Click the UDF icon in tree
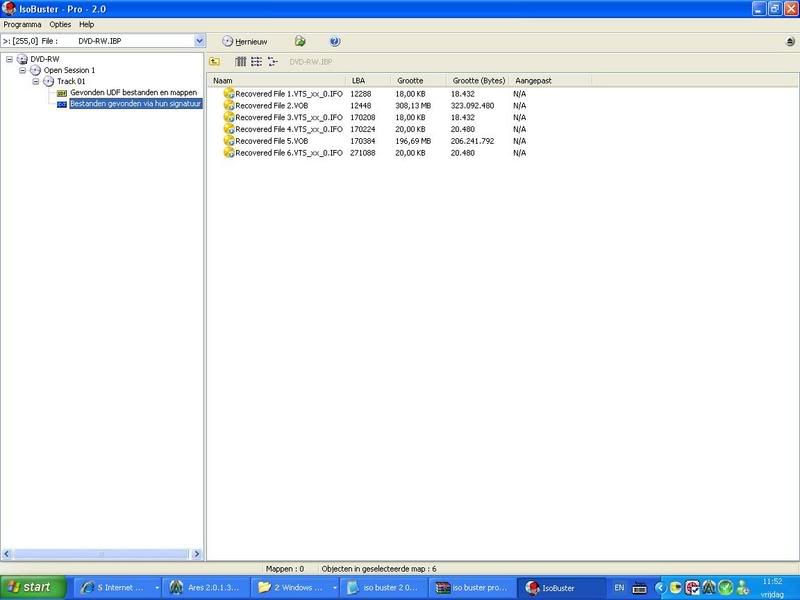800x600 pixels. click(x=62, y=93)
